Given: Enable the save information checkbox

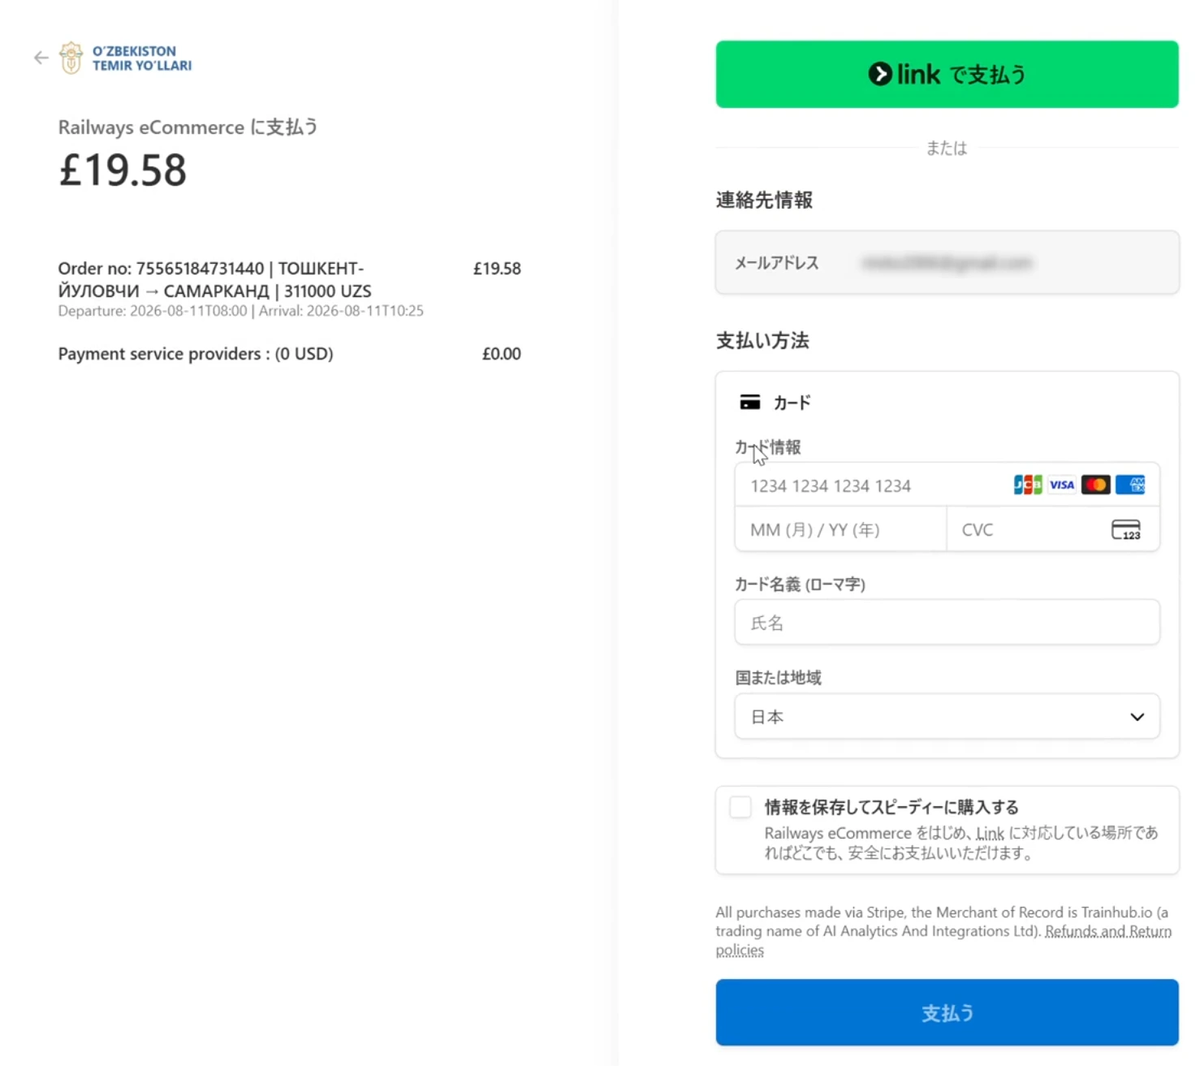Looking at the screenshot, I should tap(740, 807).
